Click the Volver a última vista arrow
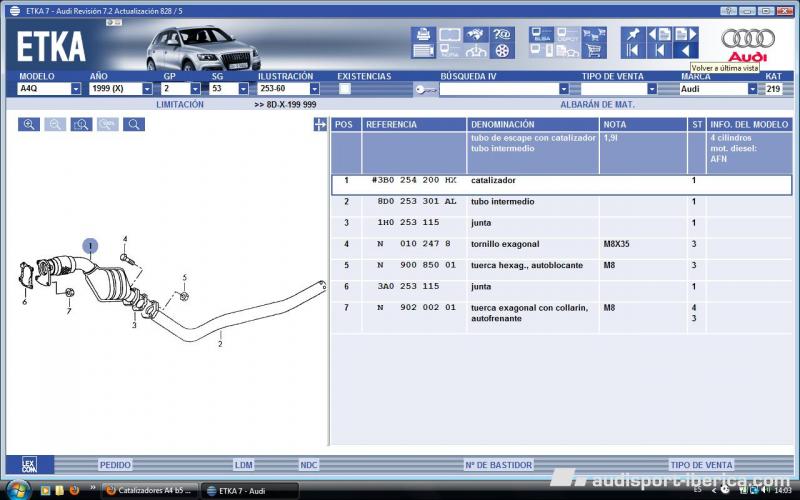 click(686, 51)
